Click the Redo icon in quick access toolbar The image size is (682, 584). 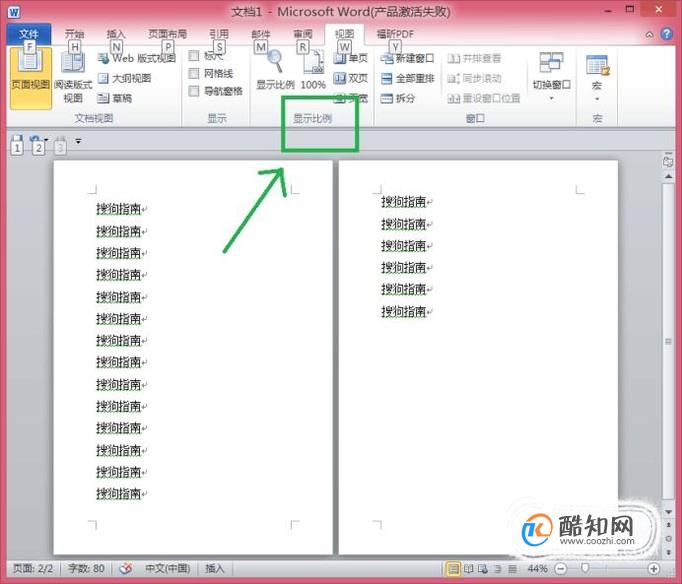[60, 140]
